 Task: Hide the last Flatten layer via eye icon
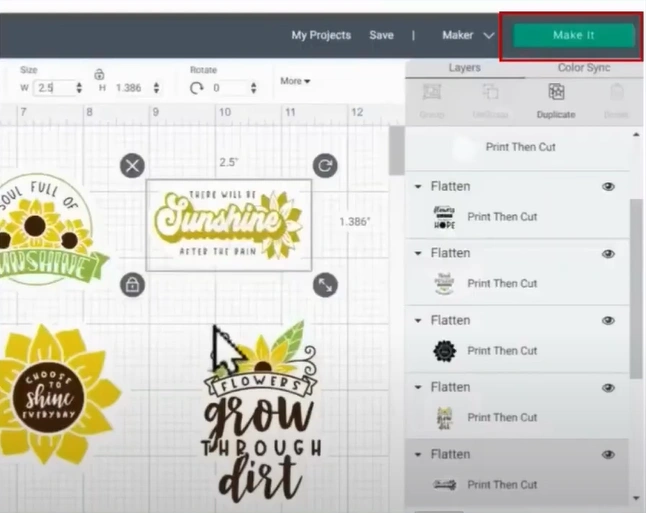tap(608, 455)
